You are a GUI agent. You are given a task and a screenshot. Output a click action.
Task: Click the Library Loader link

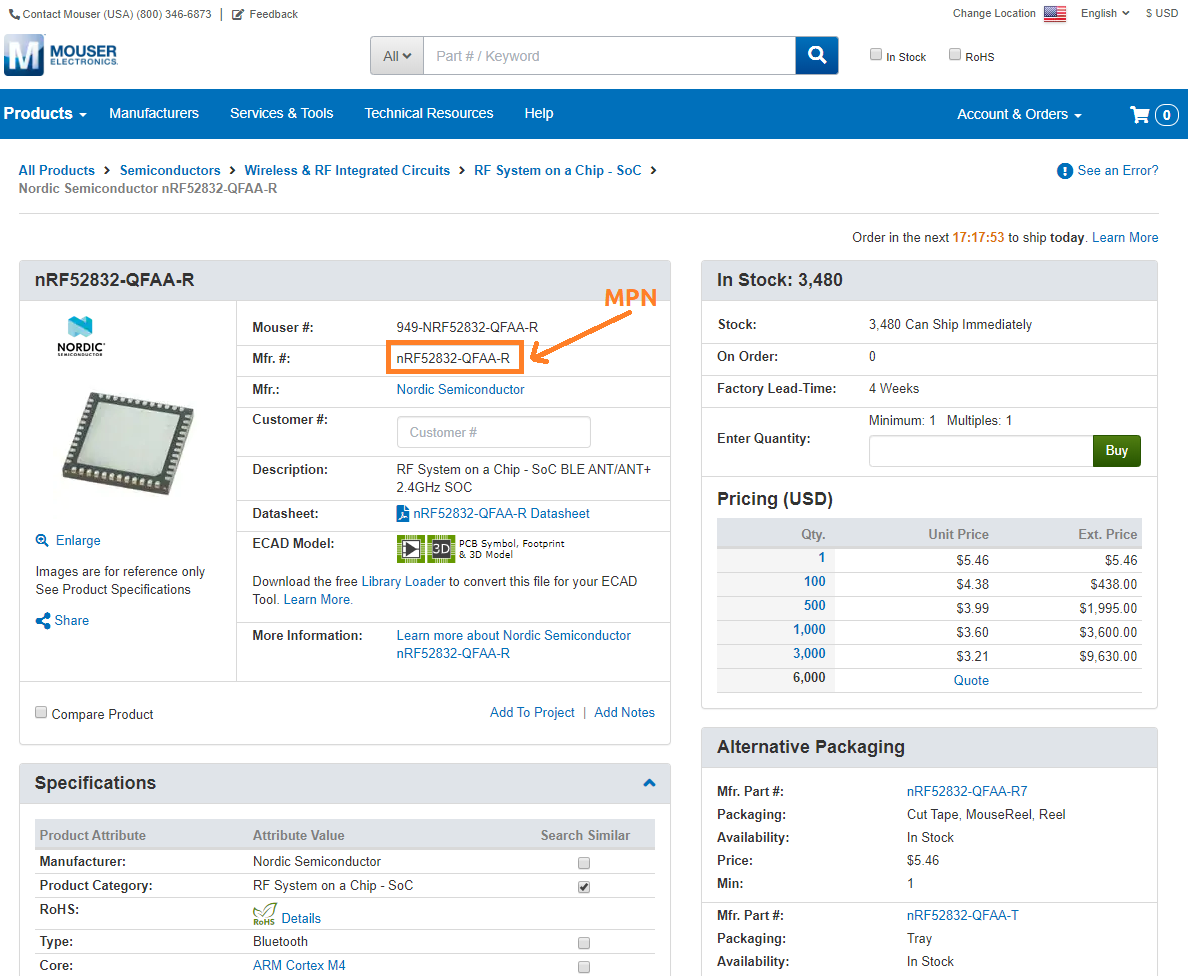coord(403,582)
